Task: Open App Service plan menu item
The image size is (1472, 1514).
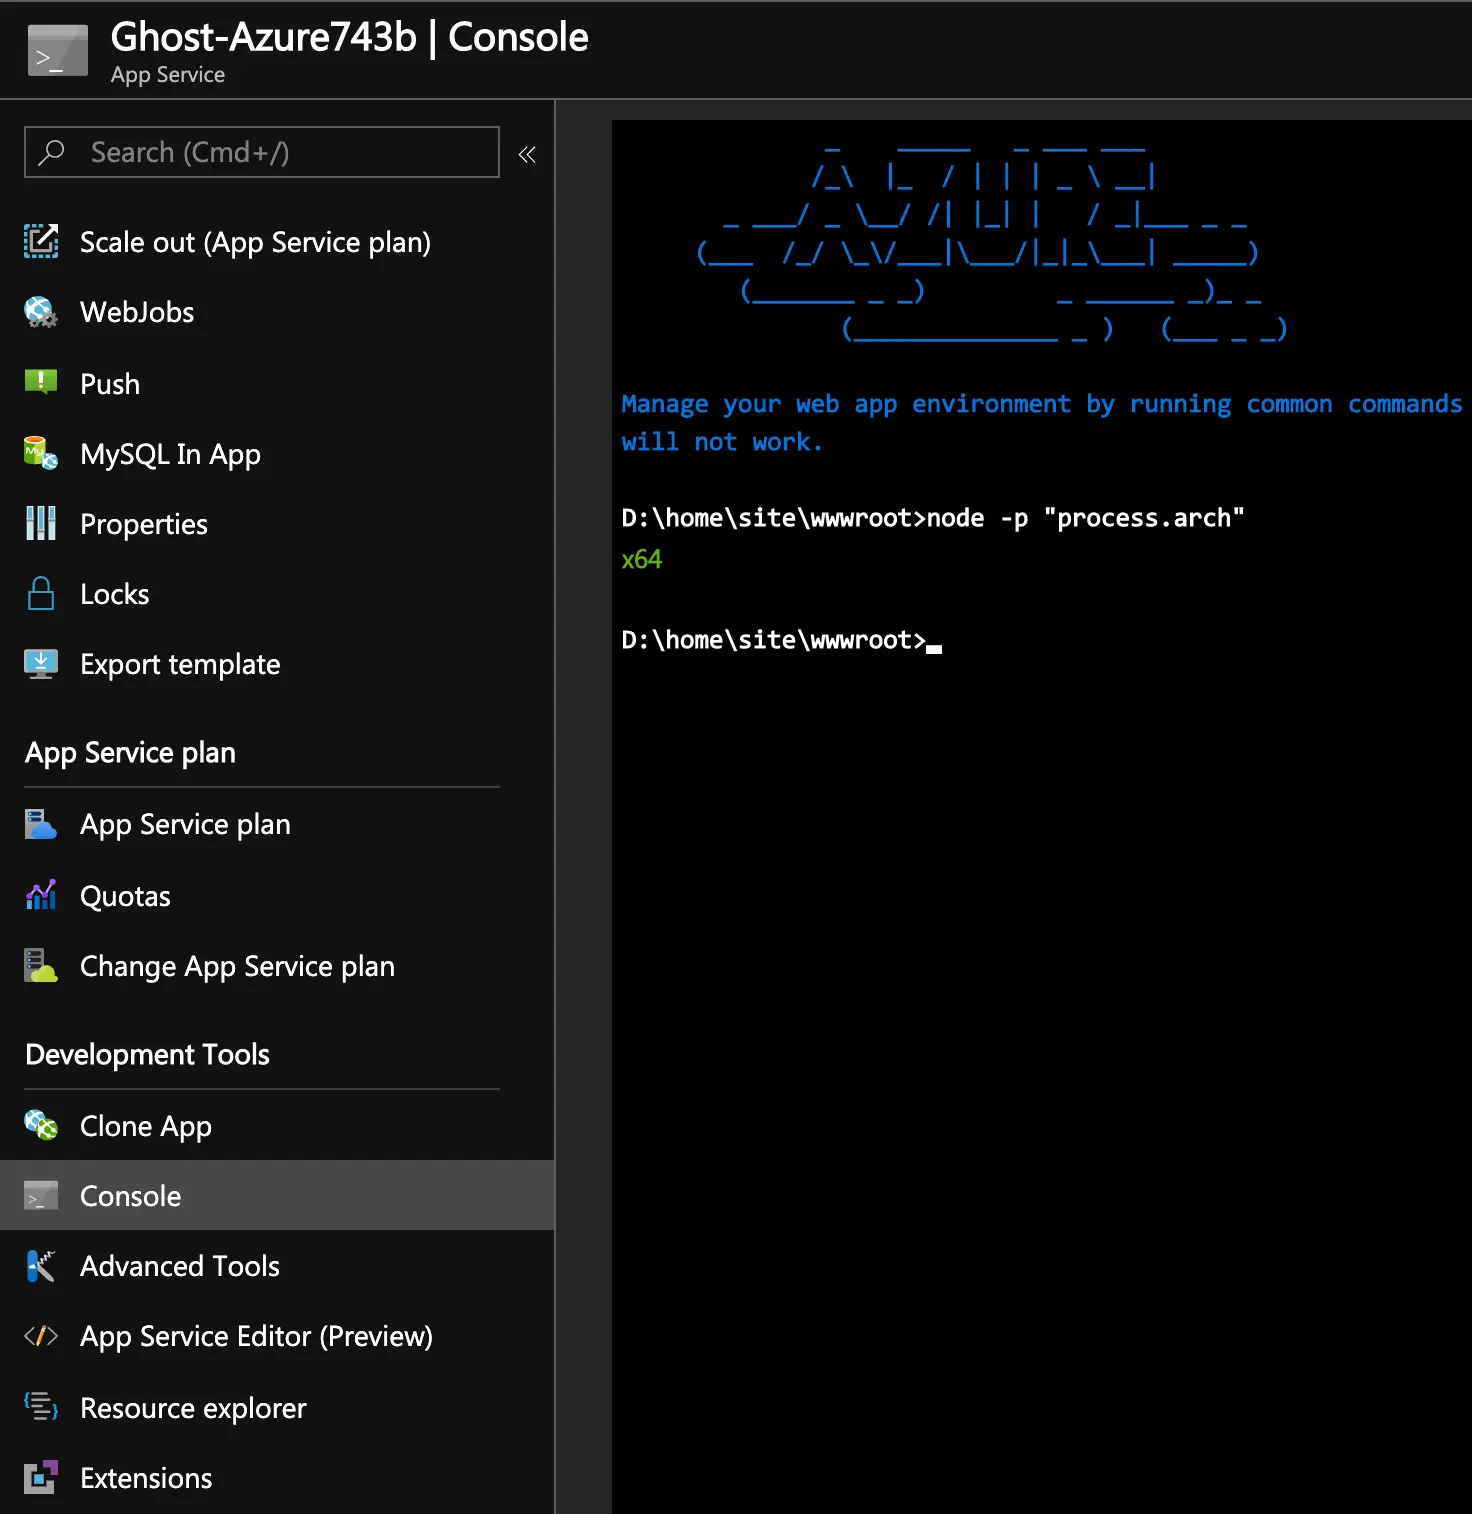Action: click(277, 824)
